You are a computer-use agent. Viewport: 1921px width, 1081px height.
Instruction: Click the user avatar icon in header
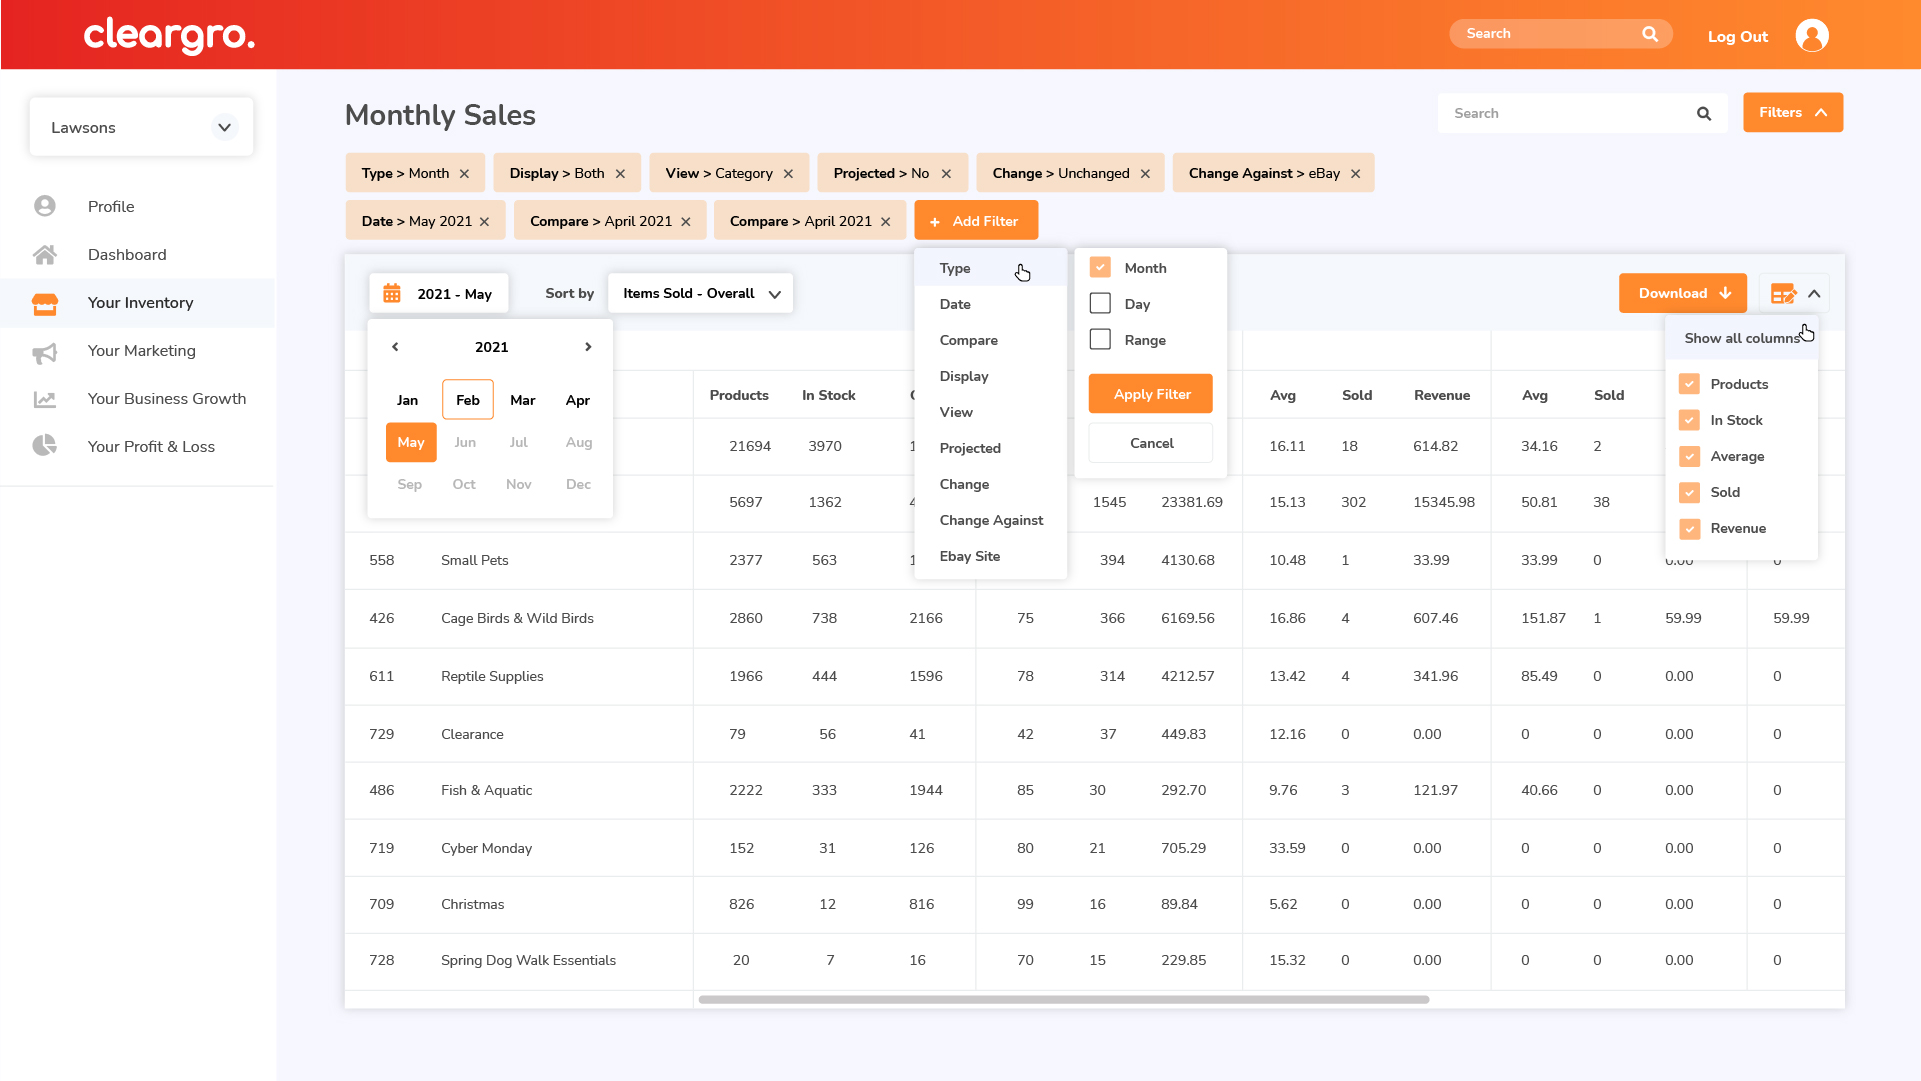[x=1811, y=36]
